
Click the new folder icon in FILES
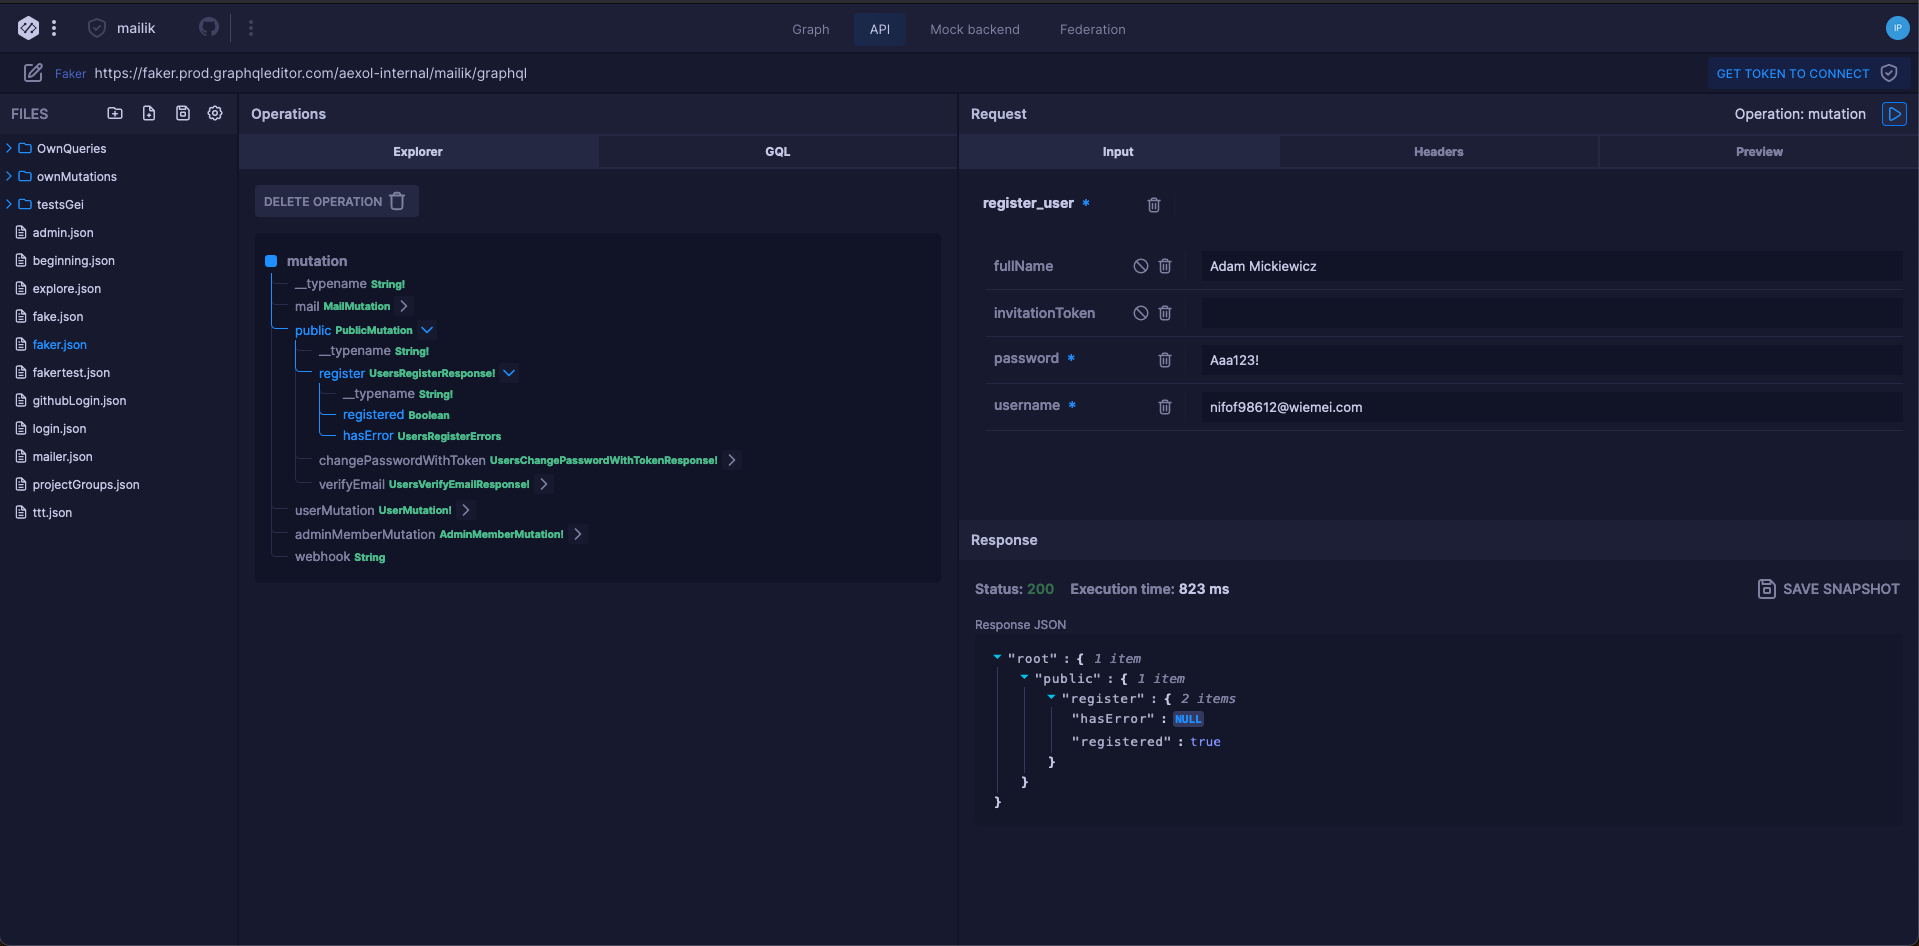point(115,113)
